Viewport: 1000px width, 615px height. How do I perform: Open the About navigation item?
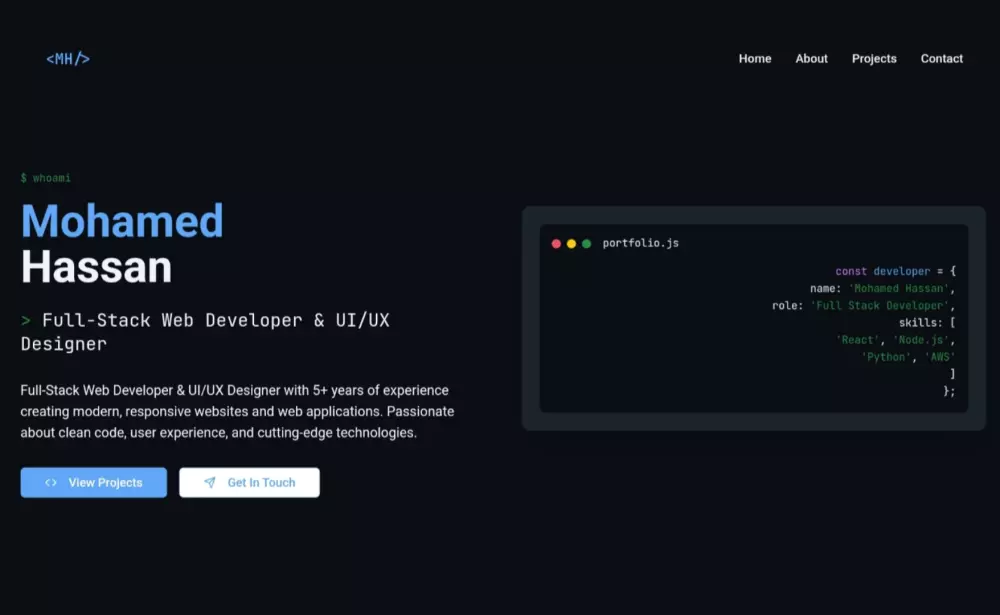pyautogui.click(x=811, y=58)
